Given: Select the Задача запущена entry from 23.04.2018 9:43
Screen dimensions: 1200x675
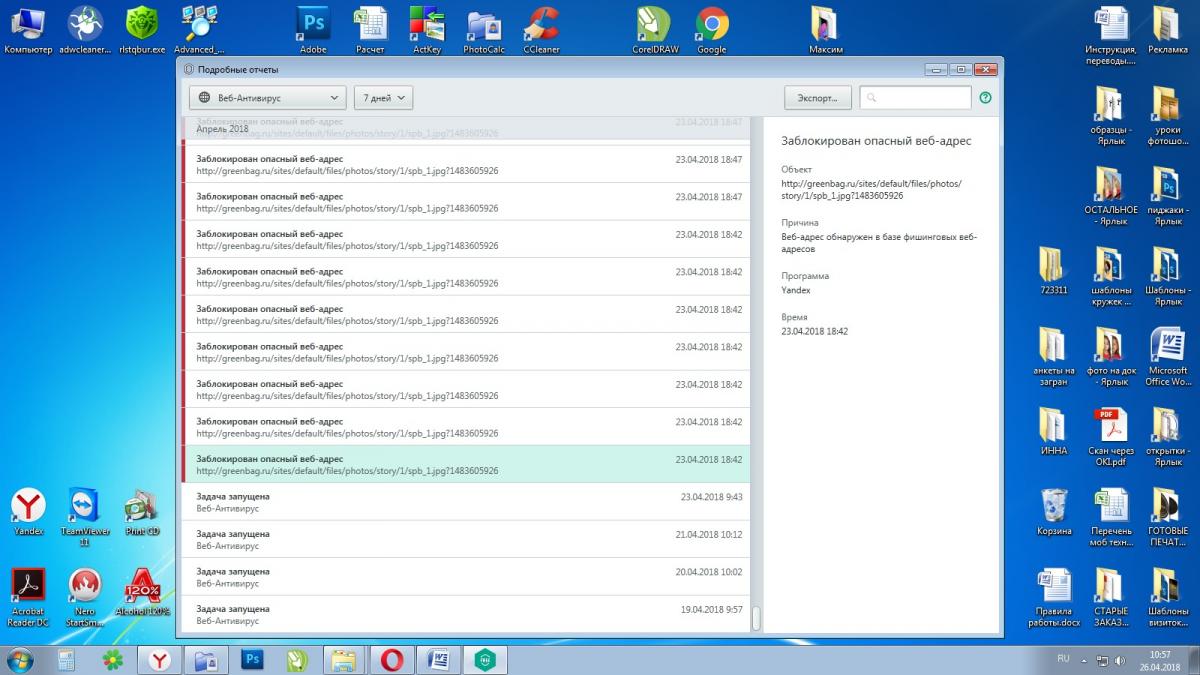Looking at the screenshot, I should coord(465,502).
